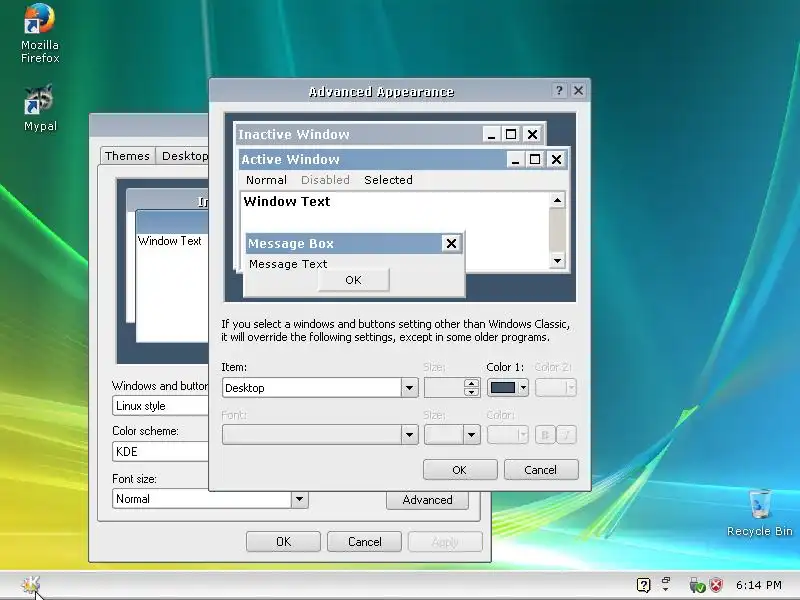The width and height of the screenshot is (800, 600).
Task: Open the Mypal desktop shortcut
Action: [40, 108]
